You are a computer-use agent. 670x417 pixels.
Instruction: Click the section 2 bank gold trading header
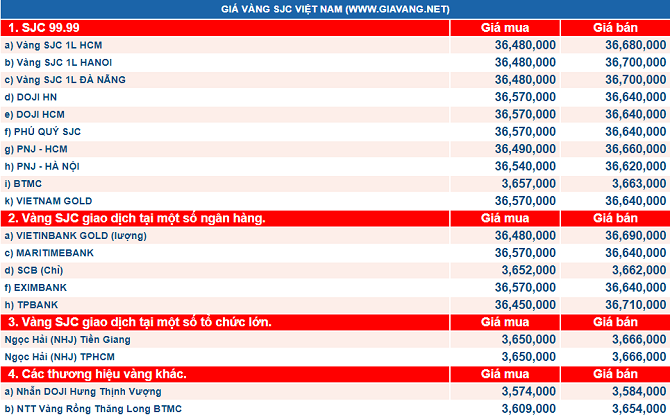[137, 218]
